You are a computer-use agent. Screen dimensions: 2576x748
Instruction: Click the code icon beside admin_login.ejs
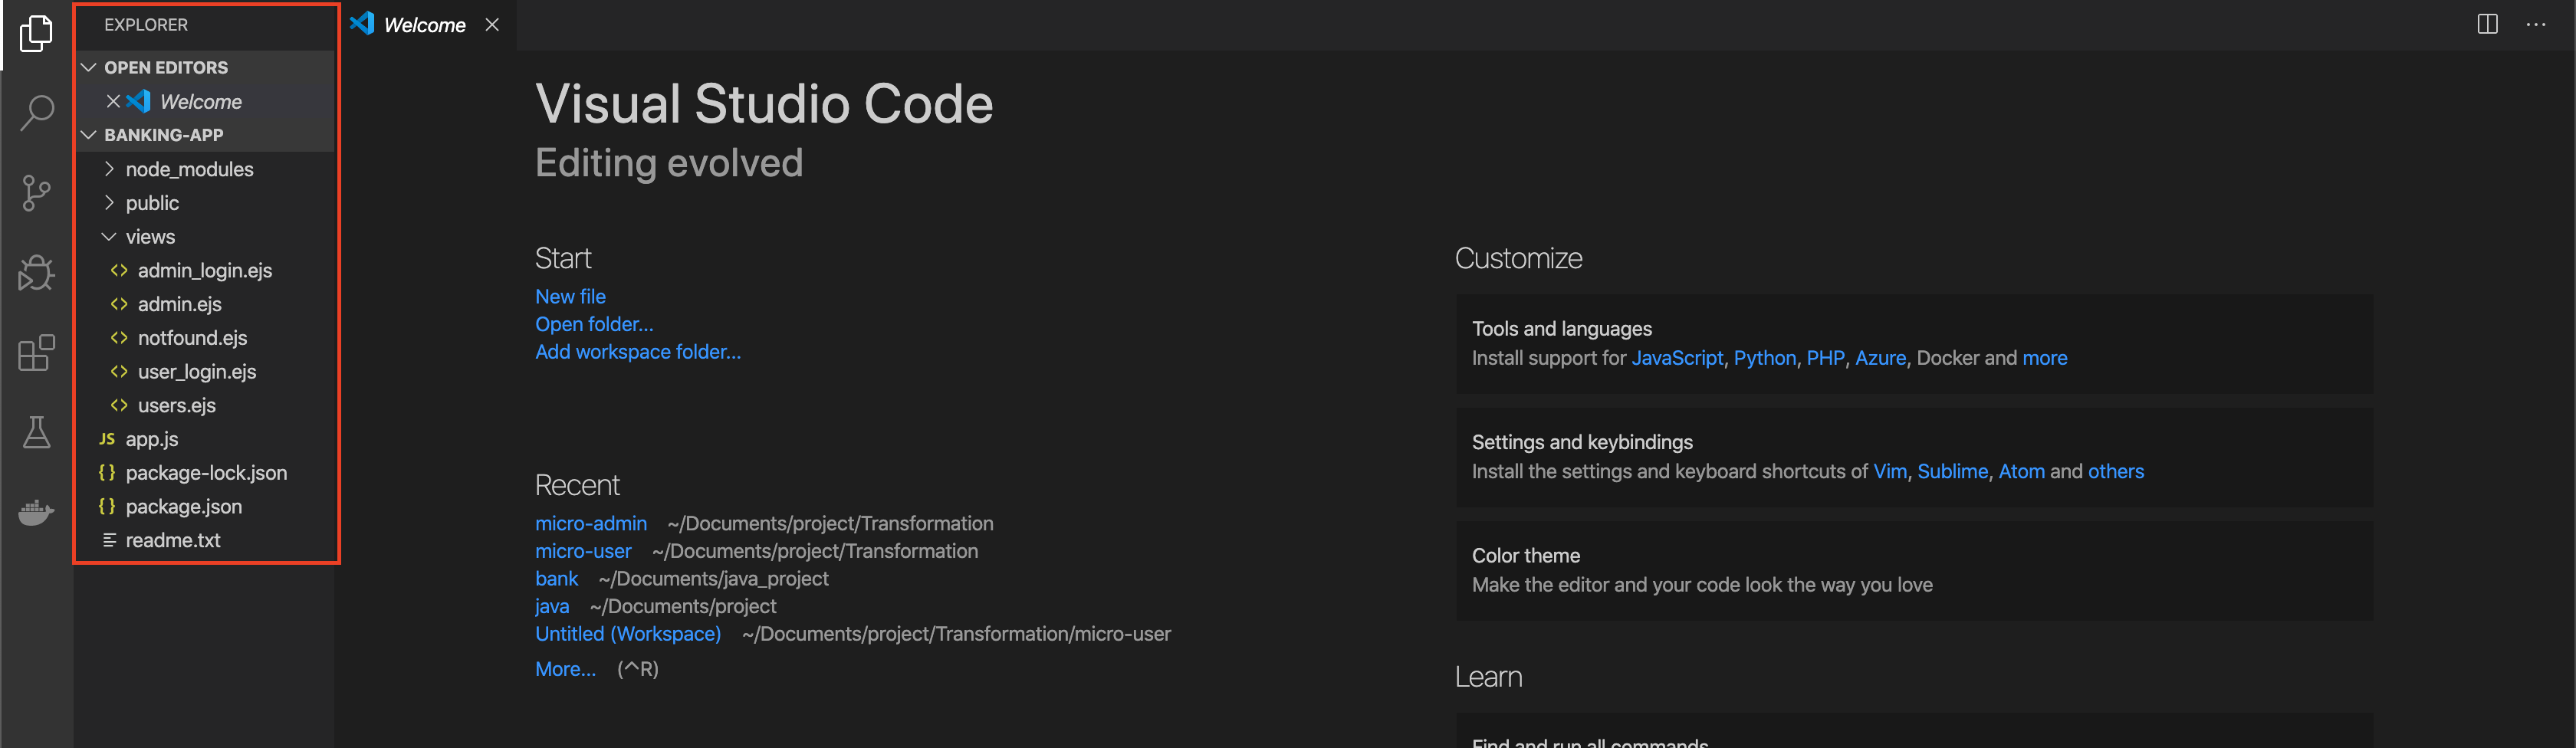click(119, 270)
